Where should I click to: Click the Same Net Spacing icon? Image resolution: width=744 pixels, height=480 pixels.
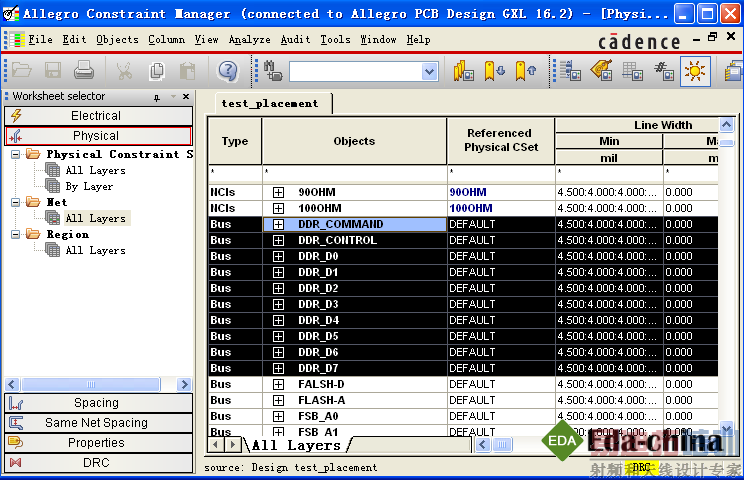[16, 423]
